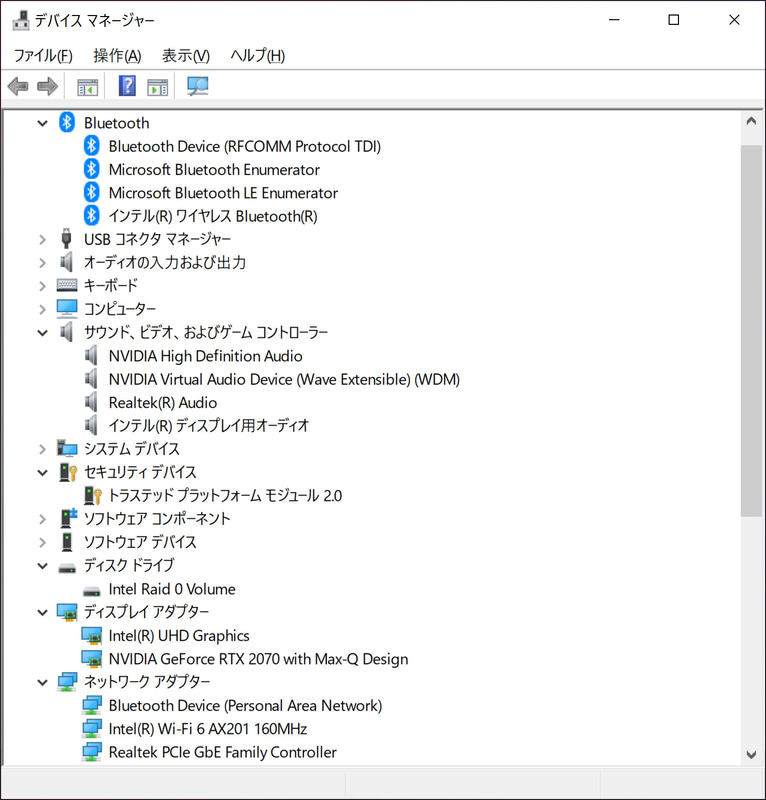This screenshot has width=766, height=800.
Task: Collapse the Bluetooth category
Action: click(x=43, y=123)
